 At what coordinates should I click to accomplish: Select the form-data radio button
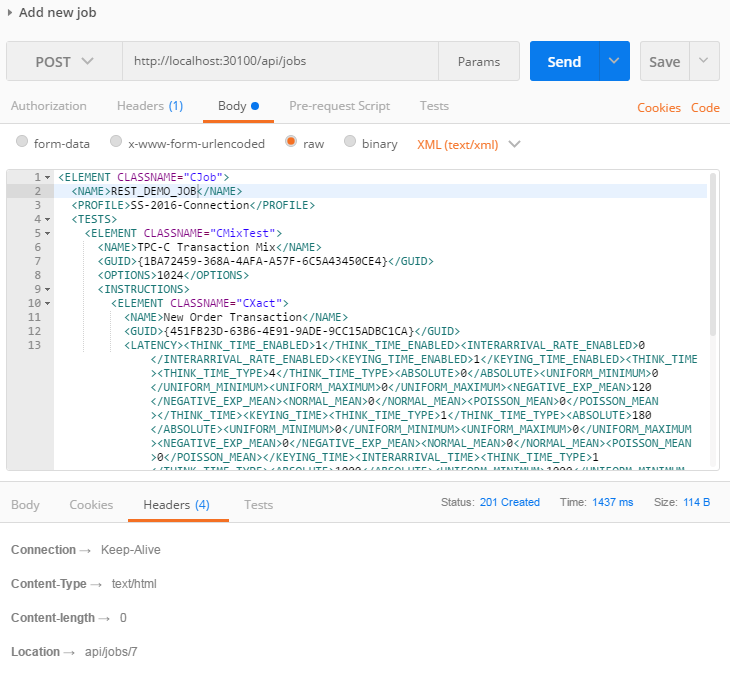pyautogui.click(x=22, y=141)
